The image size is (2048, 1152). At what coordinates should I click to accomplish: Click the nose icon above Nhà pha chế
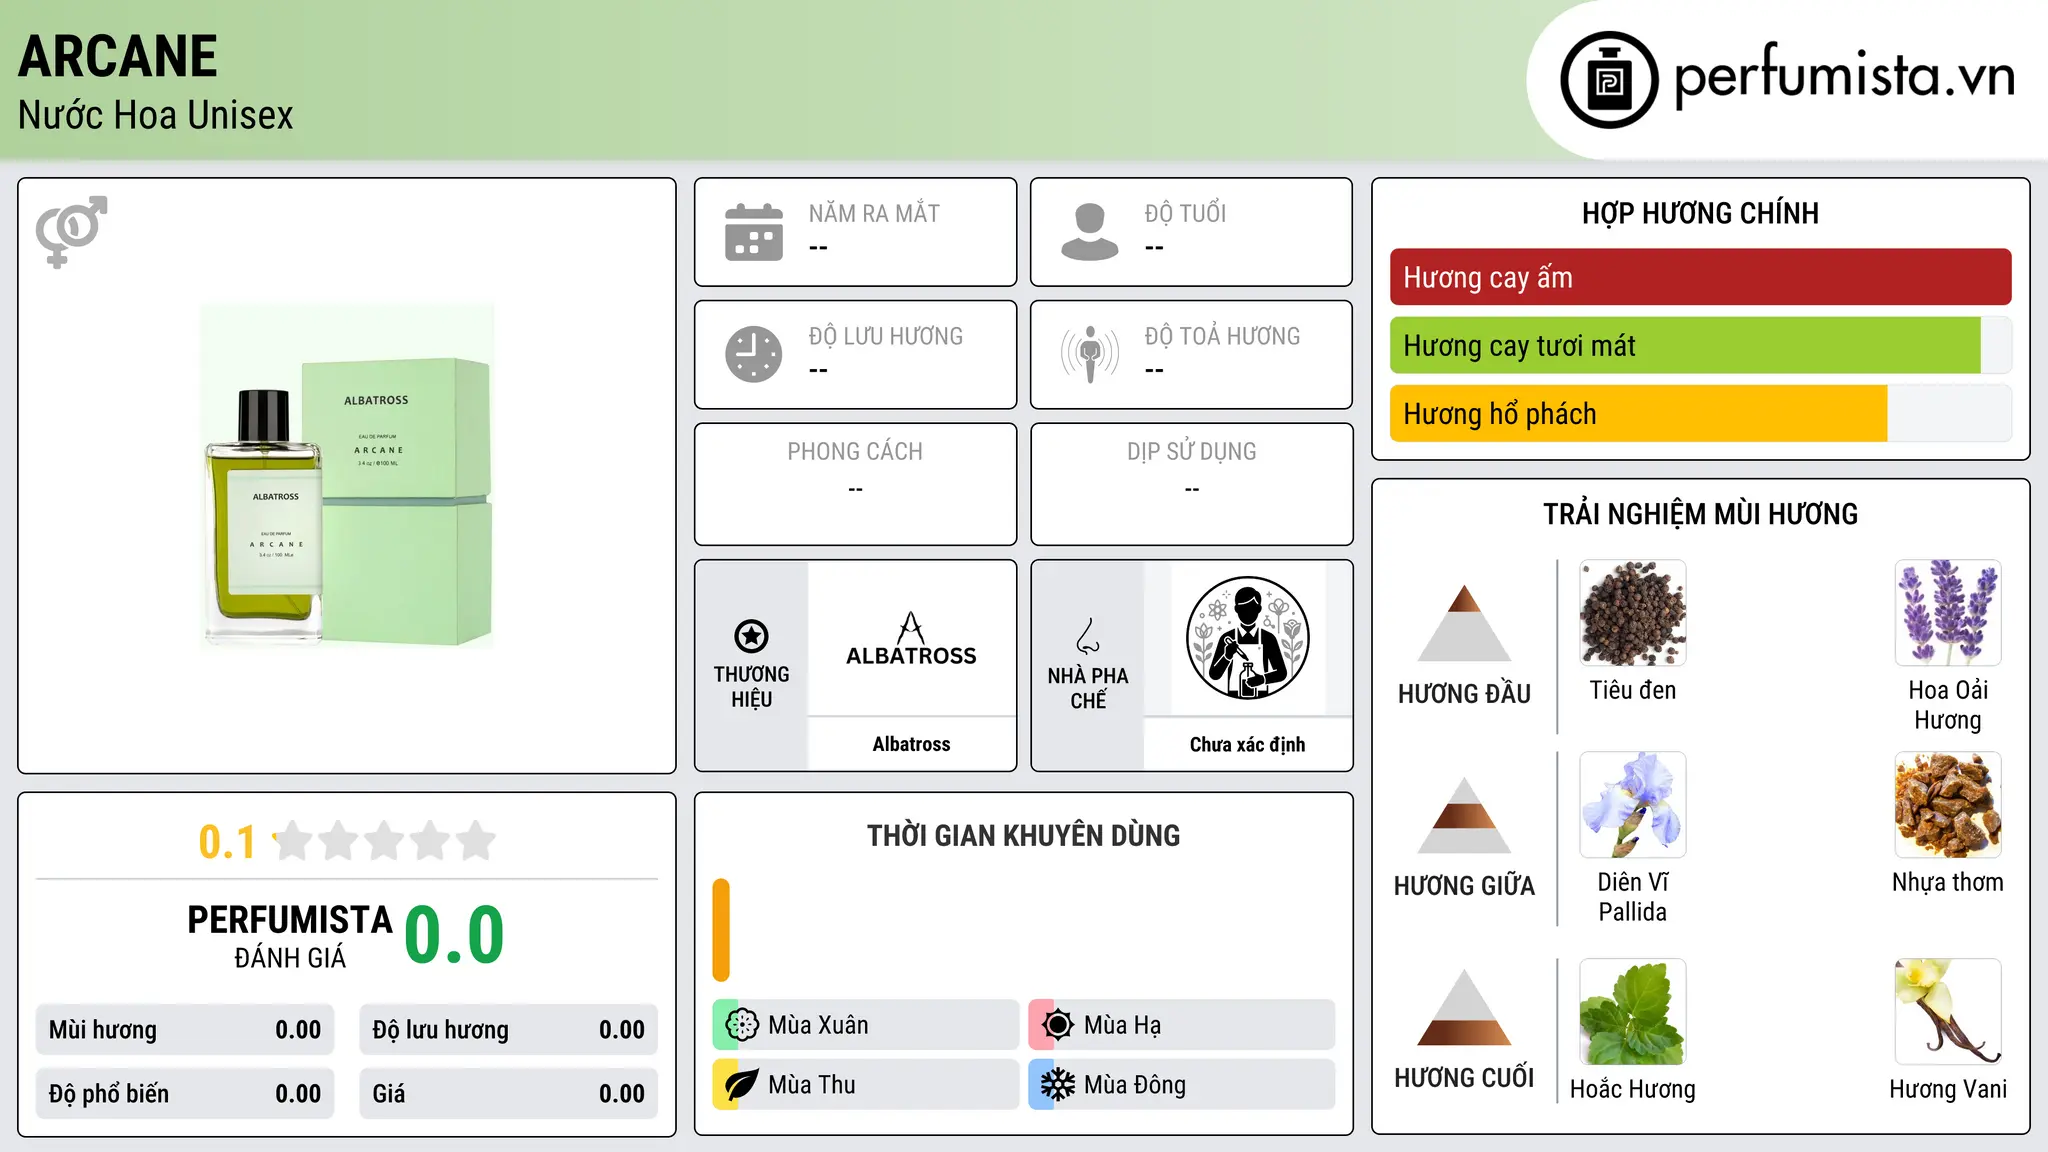1088,636
